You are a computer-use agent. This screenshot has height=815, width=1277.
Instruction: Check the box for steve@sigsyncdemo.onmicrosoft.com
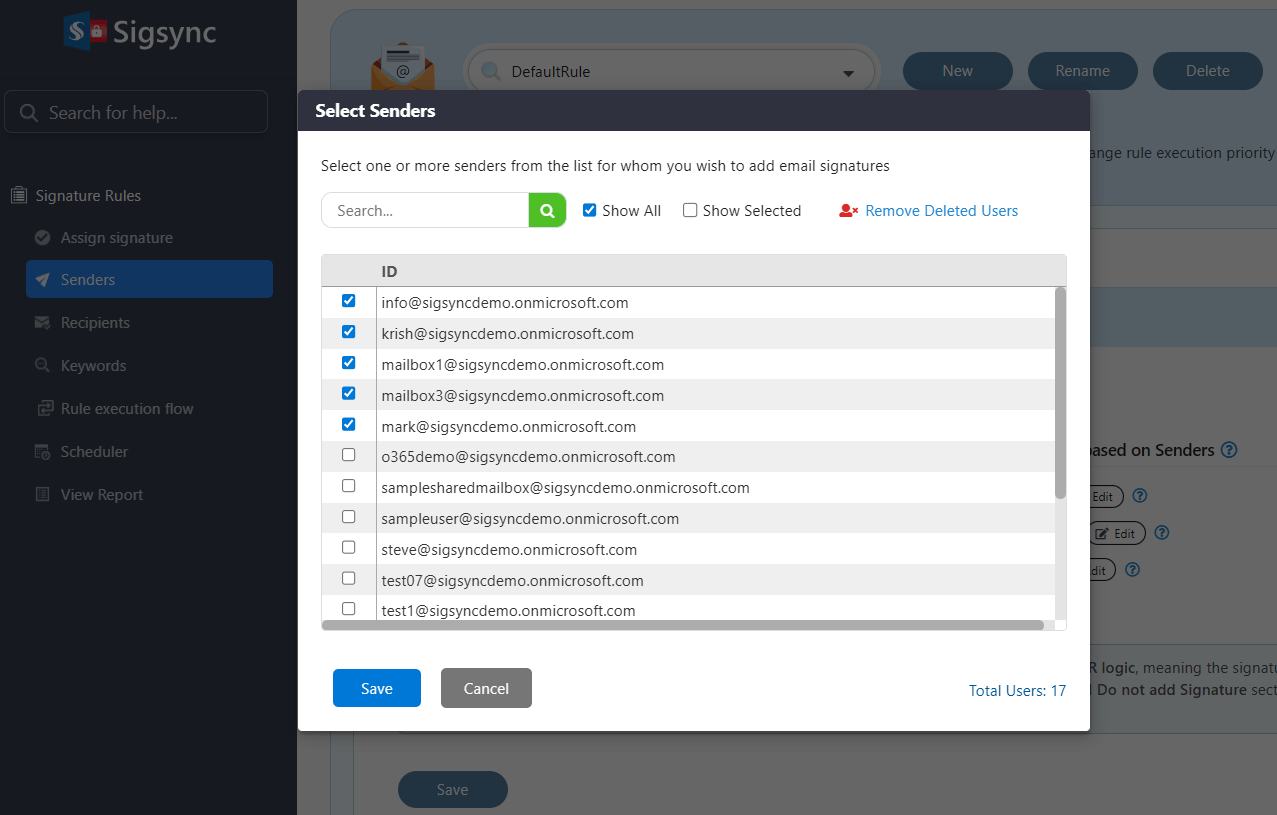click(x=349, y=548)
